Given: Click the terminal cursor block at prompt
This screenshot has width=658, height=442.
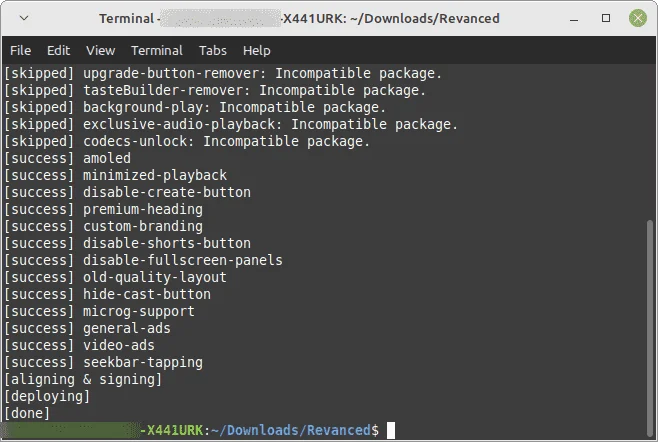Looking at the screenshot, I should (391, 430).
